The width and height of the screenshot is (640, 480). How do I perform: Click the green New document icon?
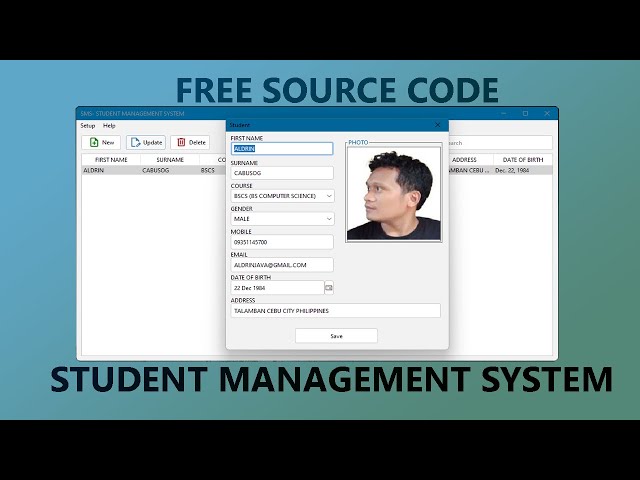coord(94,142)
